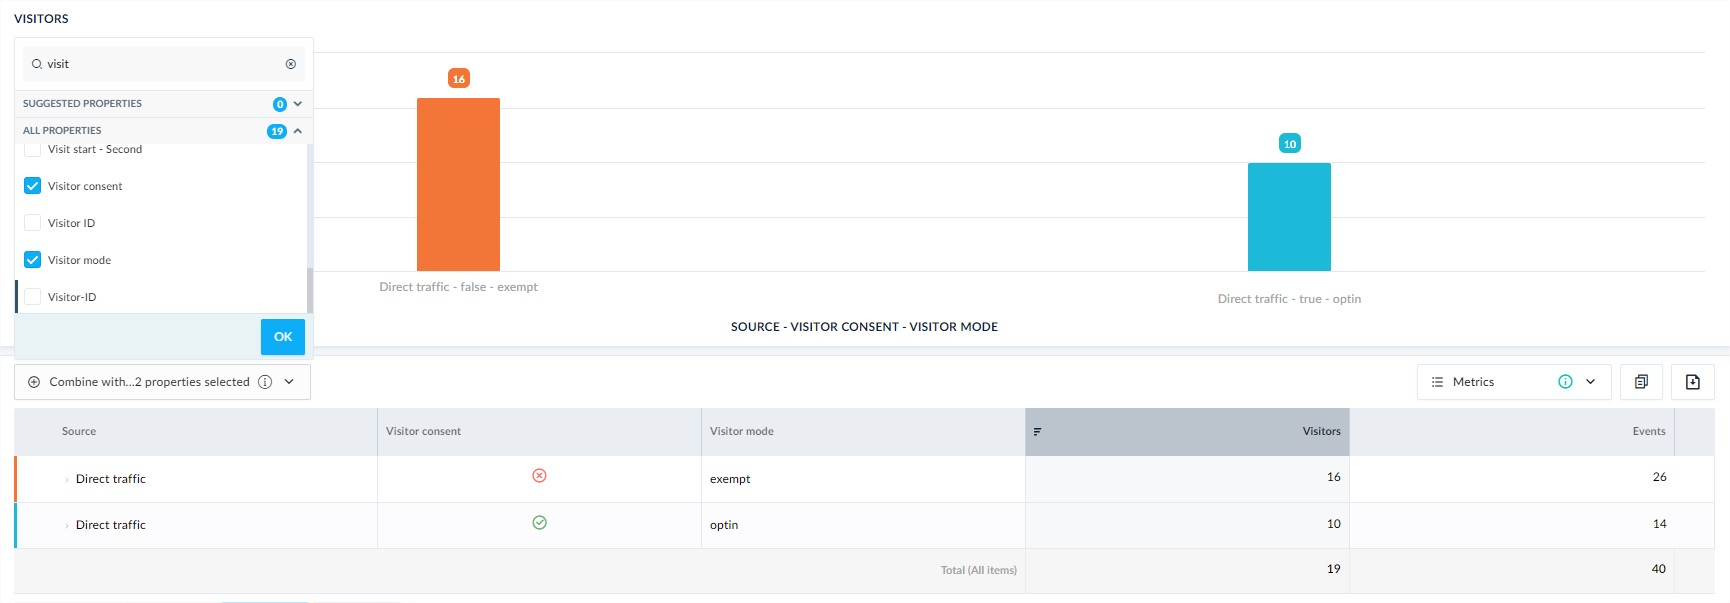
Task: Open the Metrics dropdown
Action: (1590, 382)
